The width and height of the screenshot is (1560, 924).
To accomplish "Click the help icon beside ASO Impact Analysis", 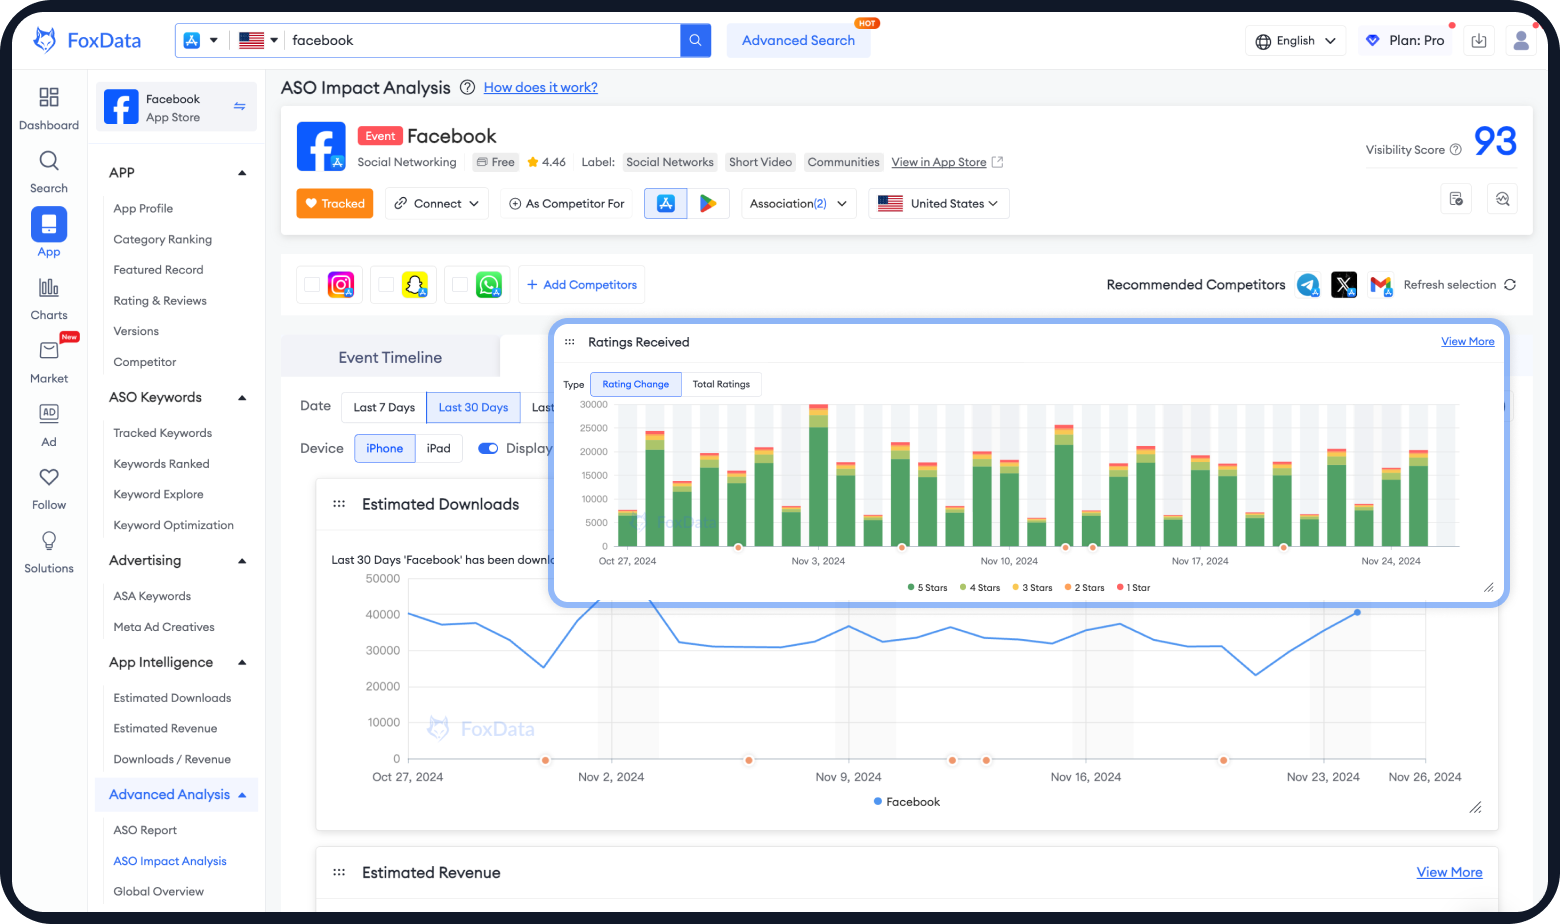I will click(467, 88).
